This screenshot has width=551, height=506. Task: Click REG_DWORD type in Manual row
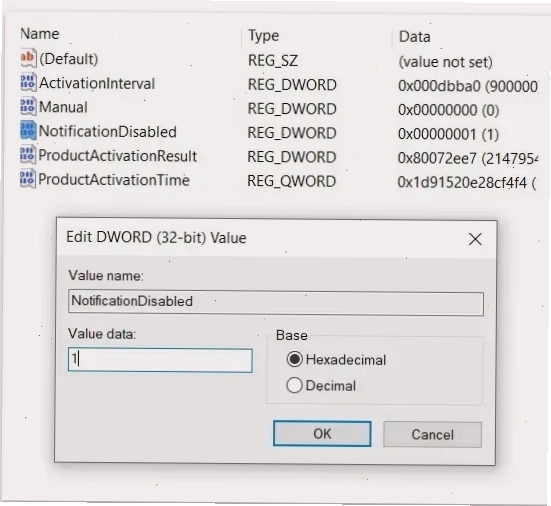[x=292, y=109]
